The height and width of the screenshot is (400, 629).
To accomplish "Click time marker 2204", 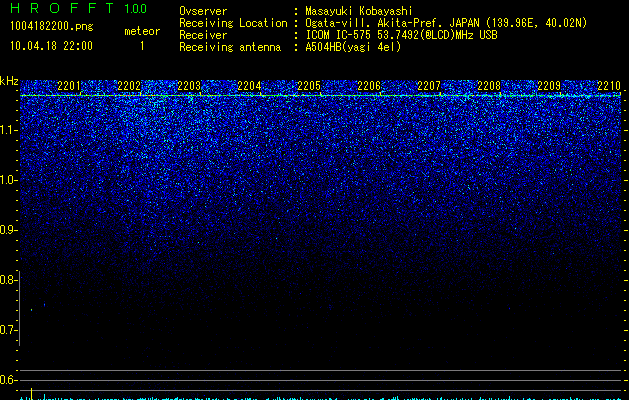I will [x=249, y=86].
